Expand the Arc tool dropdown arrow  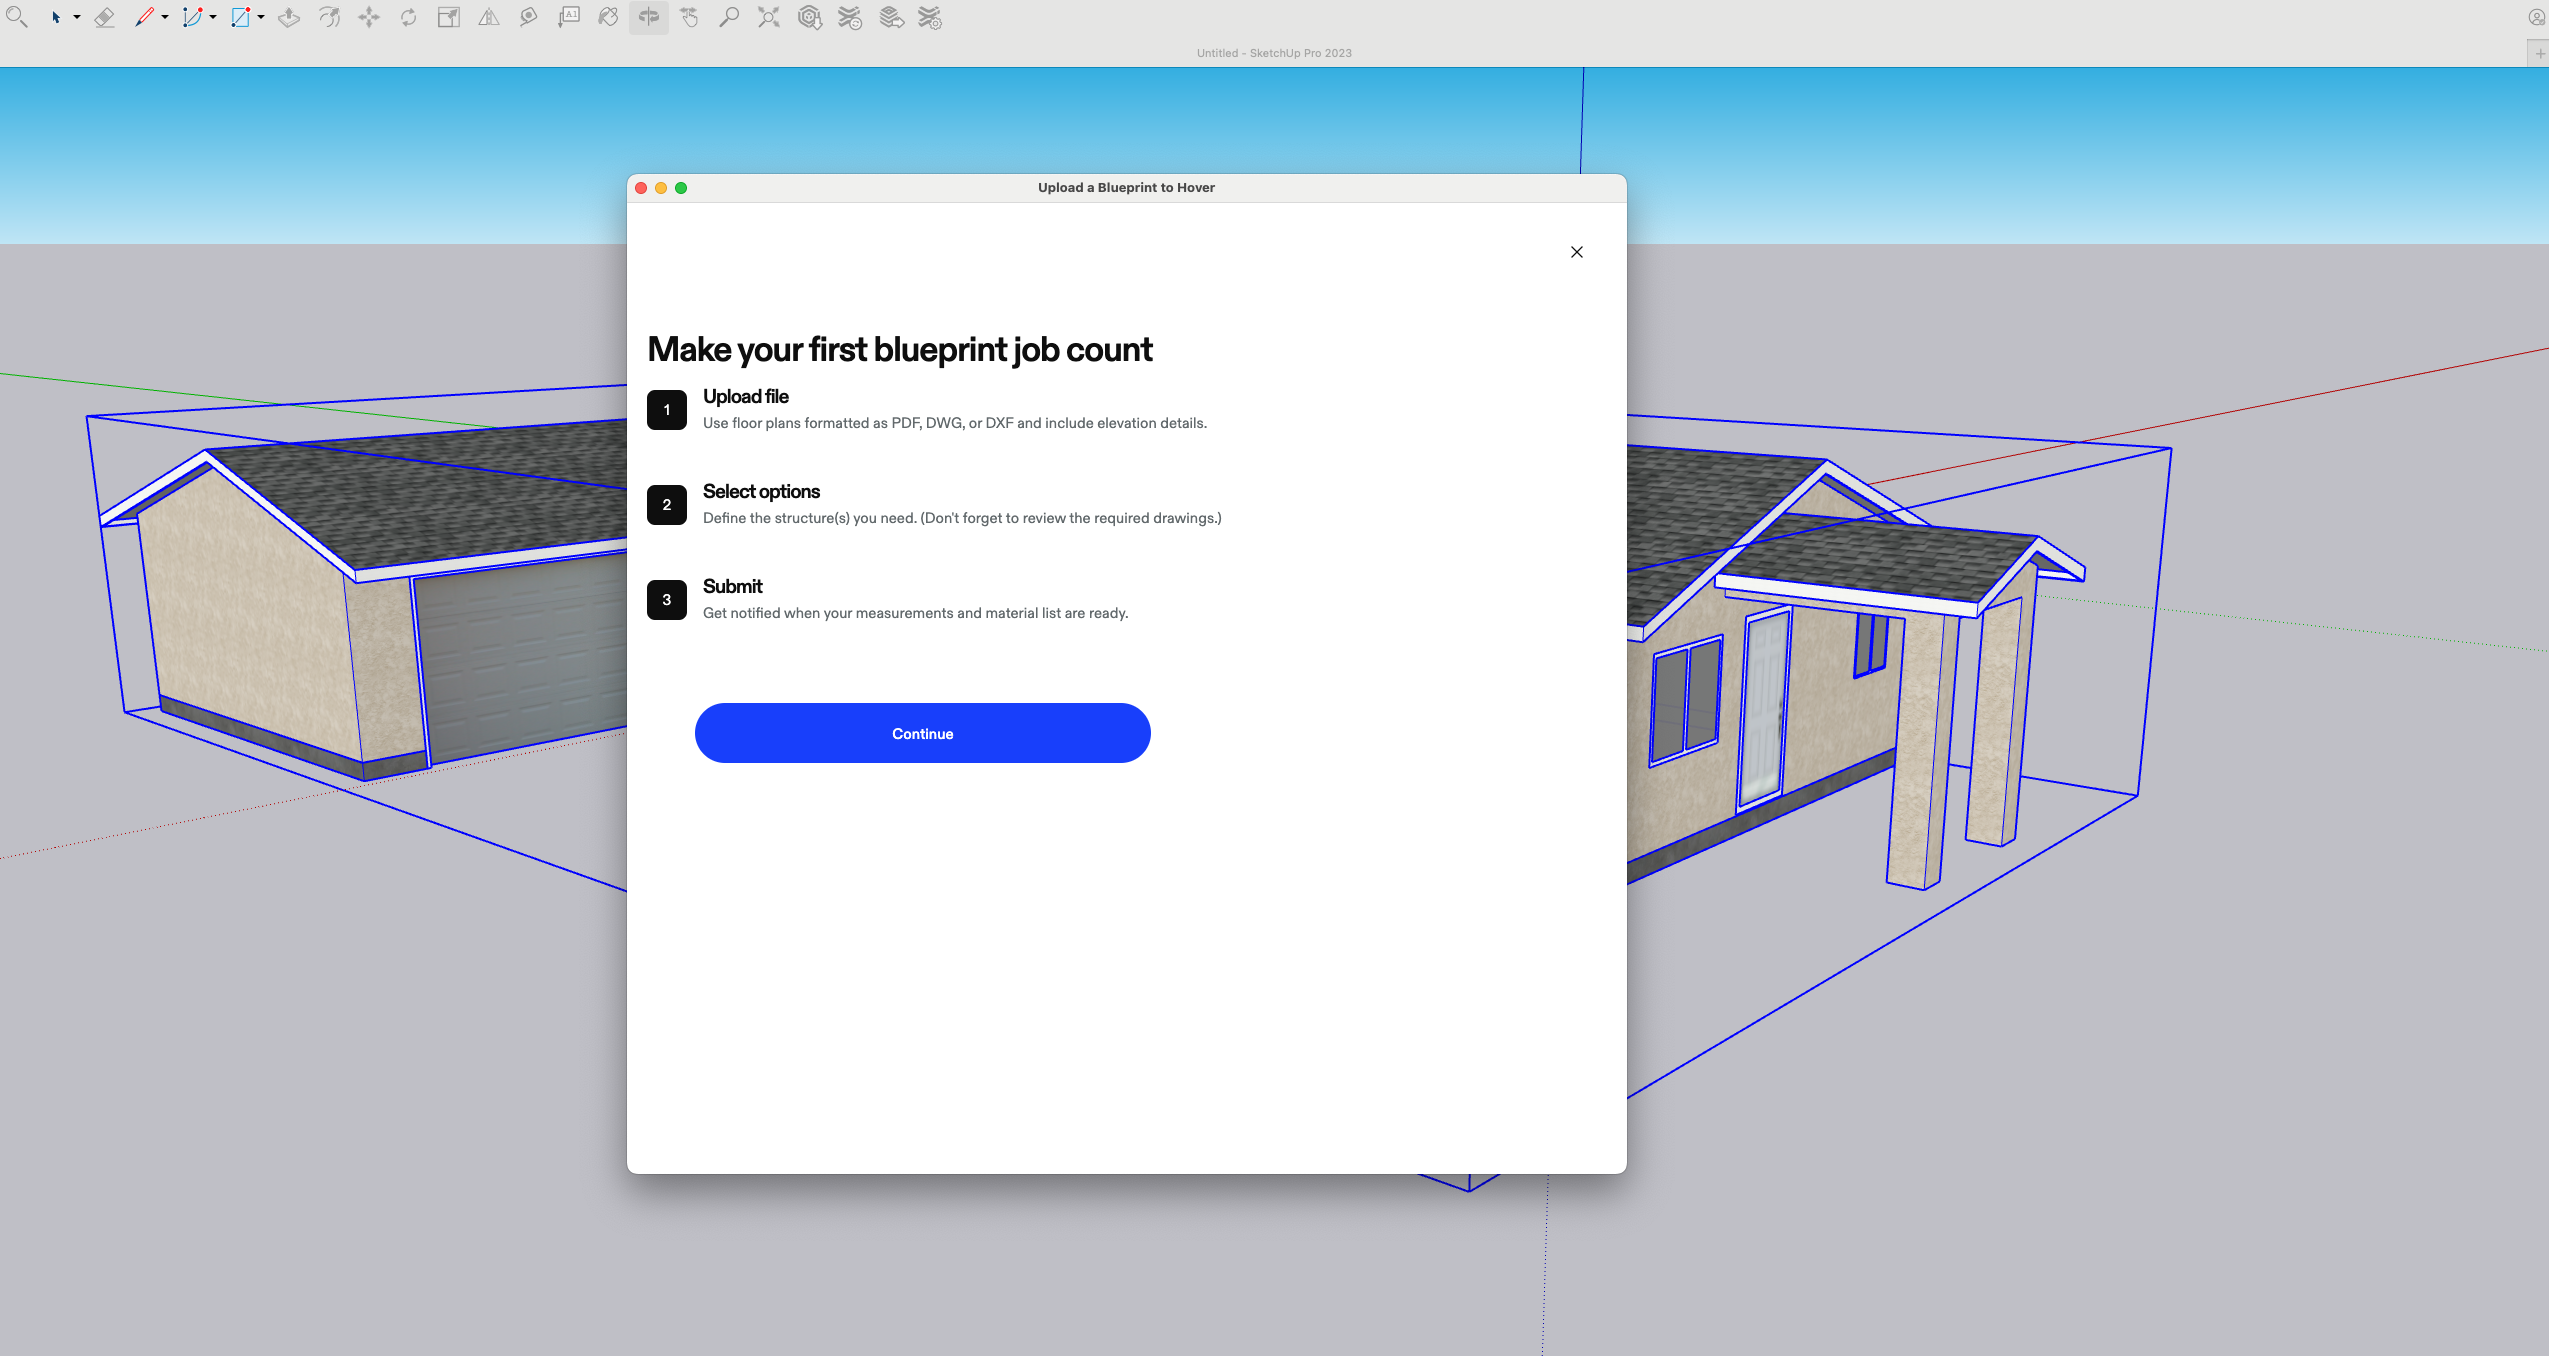pyautogui.click(x=213, y=17)
